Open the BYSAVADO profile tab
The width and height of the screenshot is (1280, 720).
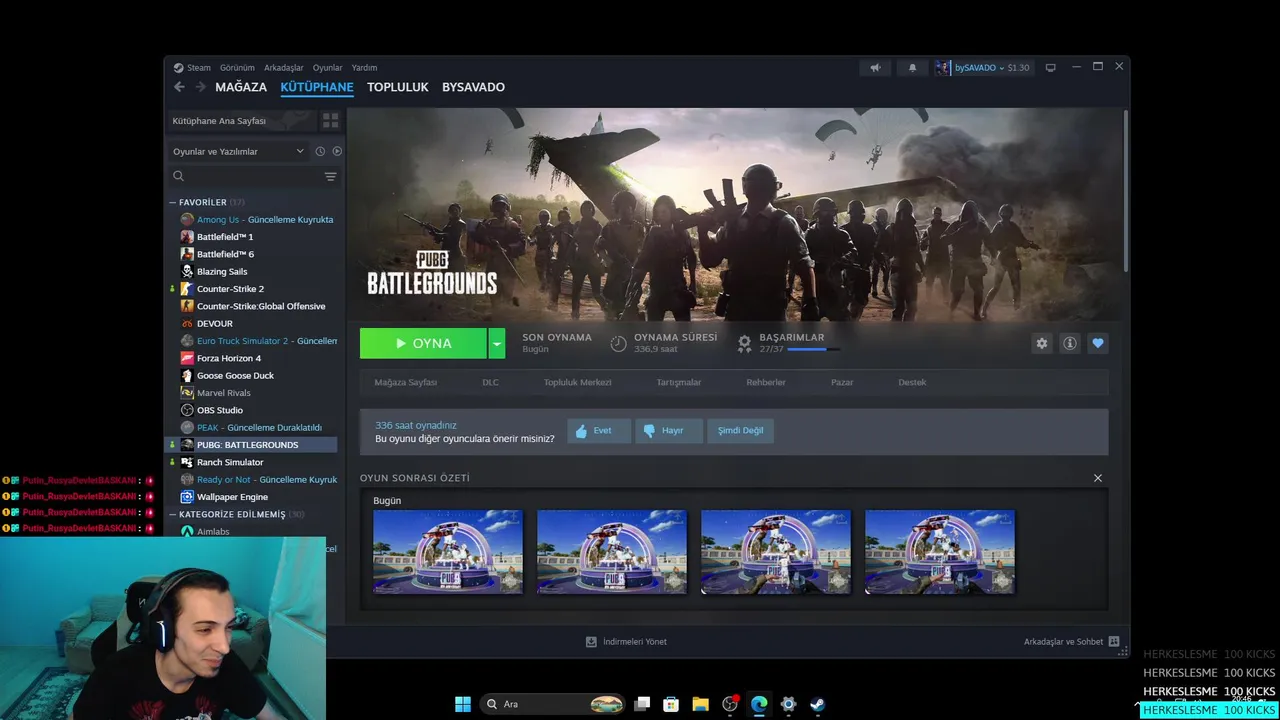pyautogui.click(x=473, y=87)
